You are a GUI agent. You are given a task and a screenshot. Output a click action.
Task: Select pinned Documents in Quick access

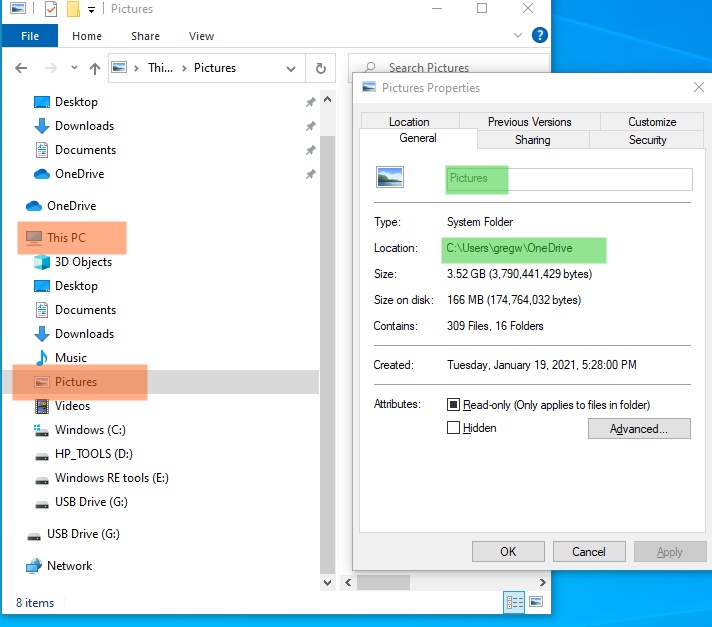tap(85, 150)
